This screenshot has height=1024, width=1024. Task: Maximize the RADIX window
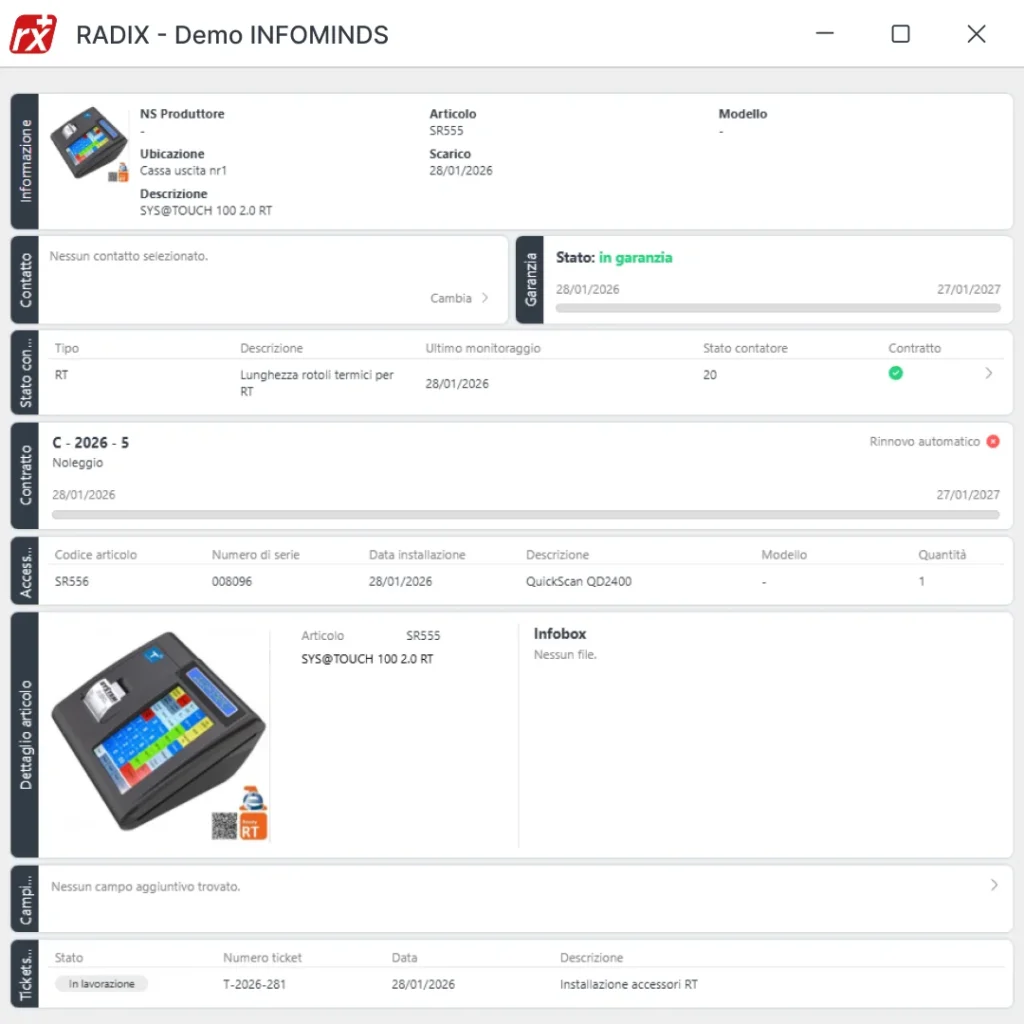[x=900, y=34]
